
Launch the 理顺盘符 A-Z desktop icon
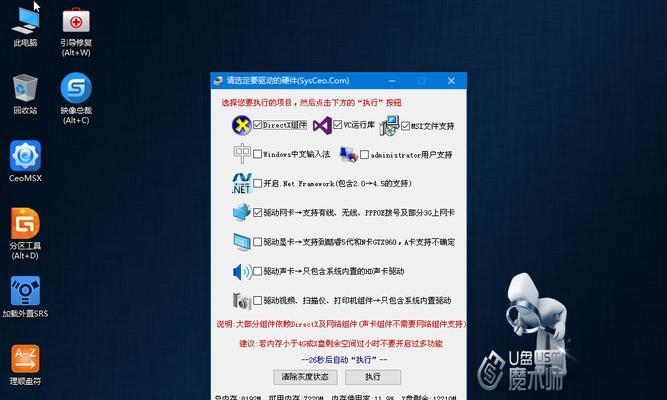pos(25,365)
